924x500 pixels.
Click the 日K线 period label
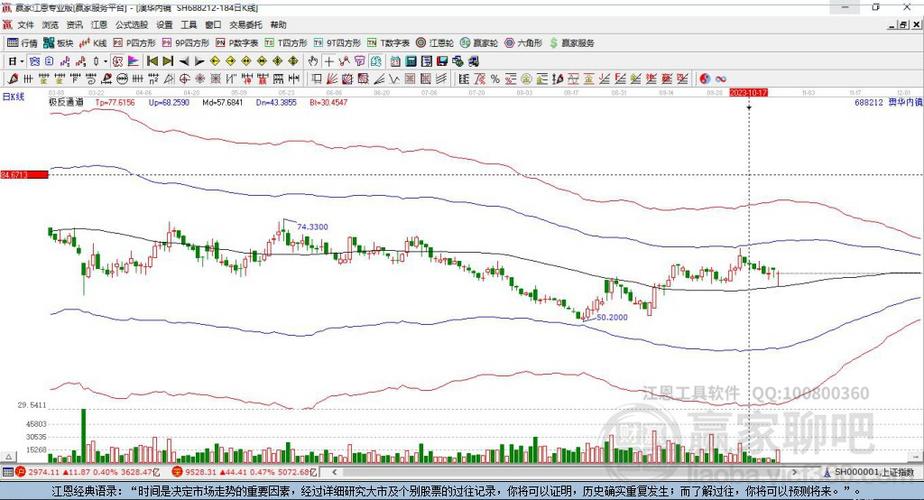14,97
